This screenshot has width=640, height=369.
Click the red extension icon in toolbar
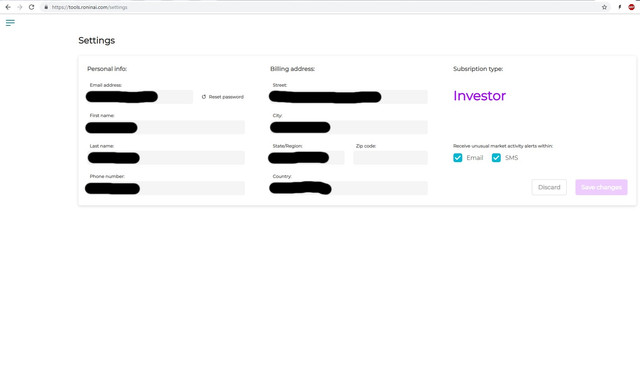(x=631, y=7)
